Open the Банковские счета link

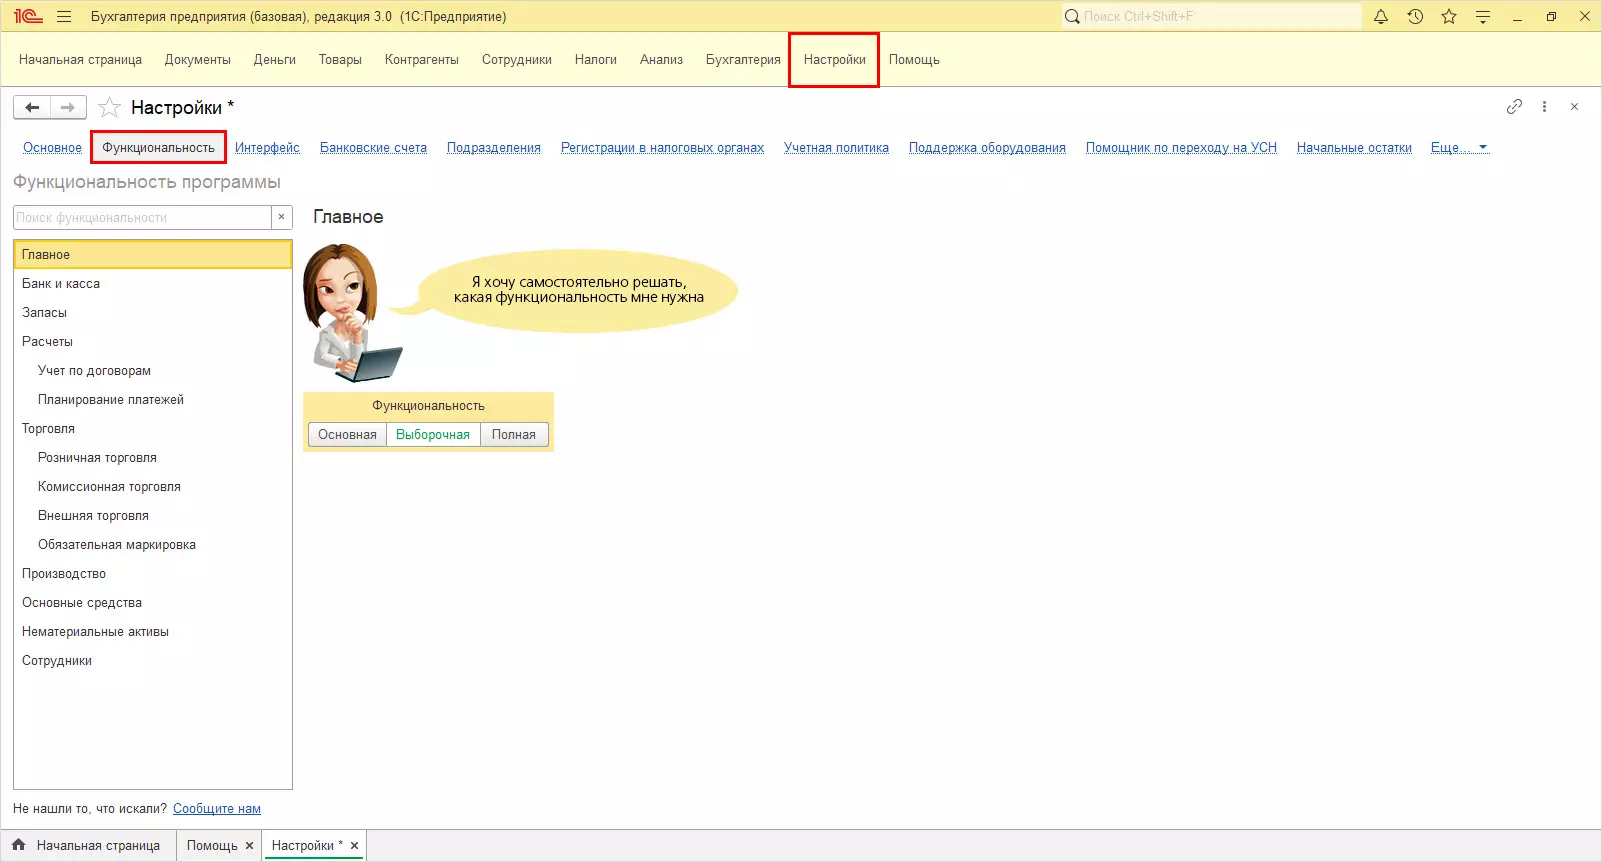click(x=373, y=148)
